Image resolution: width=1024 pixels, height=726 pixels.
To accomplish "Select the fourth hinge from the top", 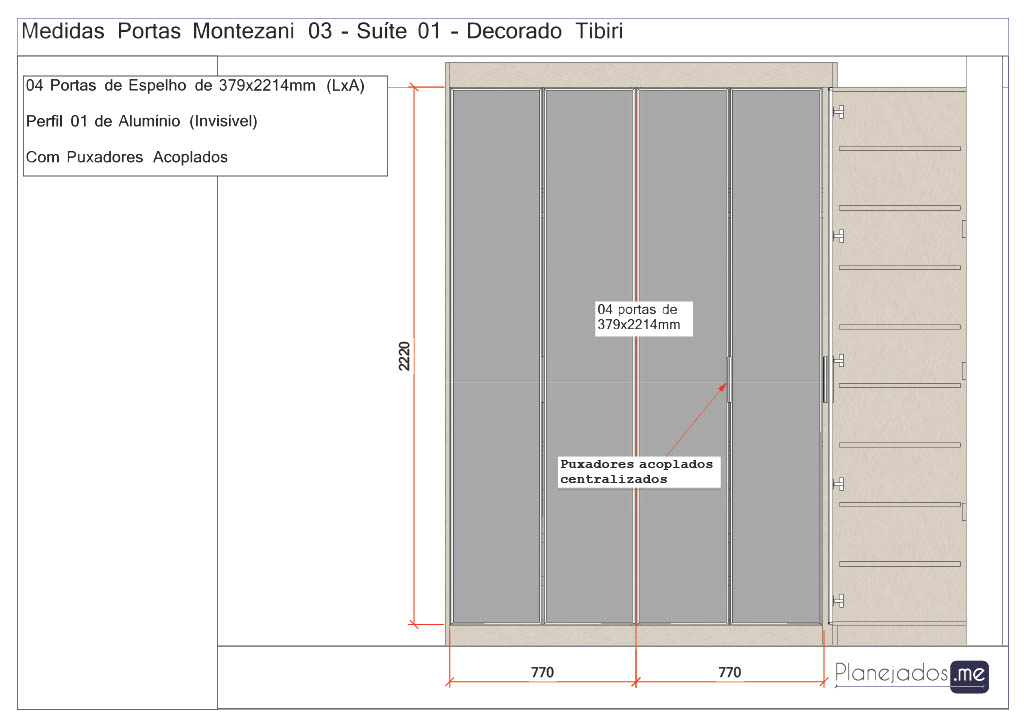I will pos(838,483).
